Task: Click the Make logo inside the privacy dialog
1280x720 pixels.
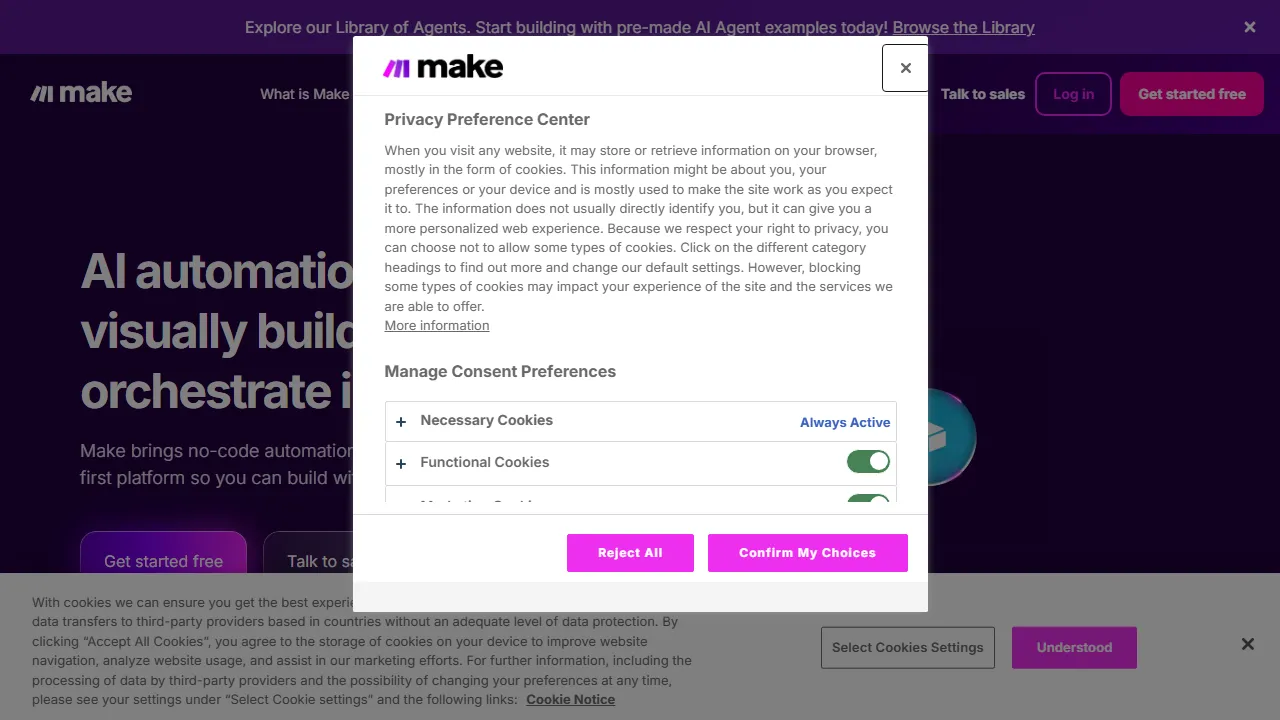Action: pos(443,66)
